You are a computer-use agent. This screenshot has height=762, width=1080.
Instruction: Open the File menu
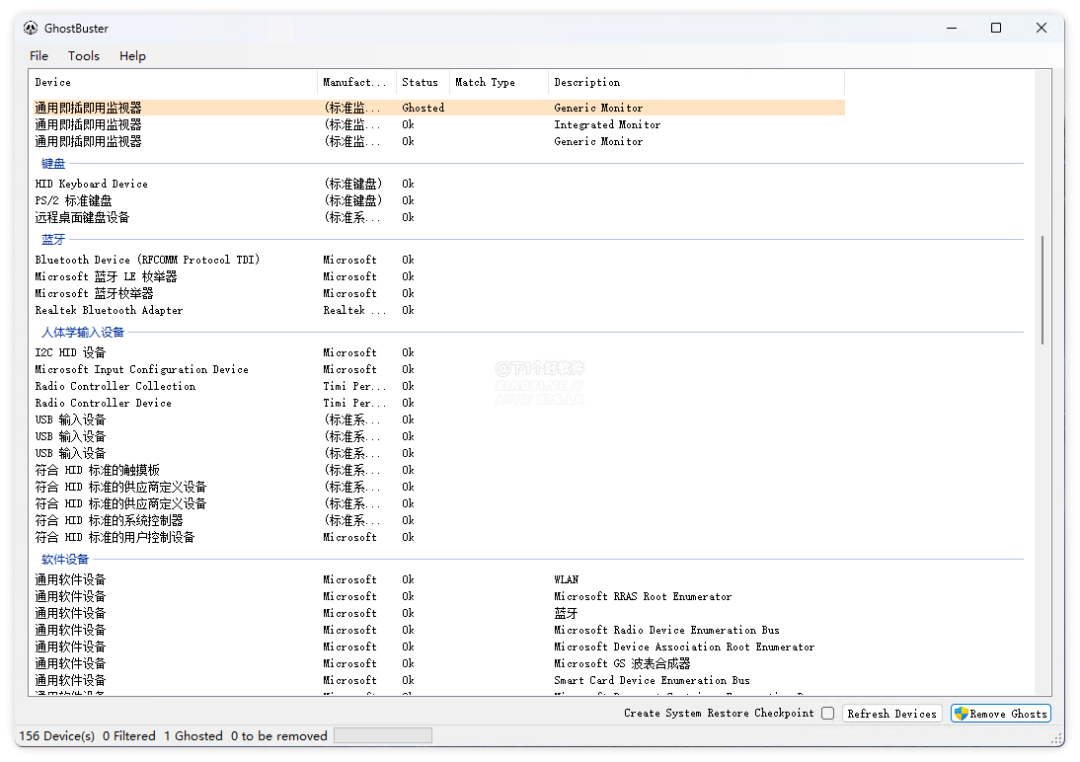click(x=39, y=56)
